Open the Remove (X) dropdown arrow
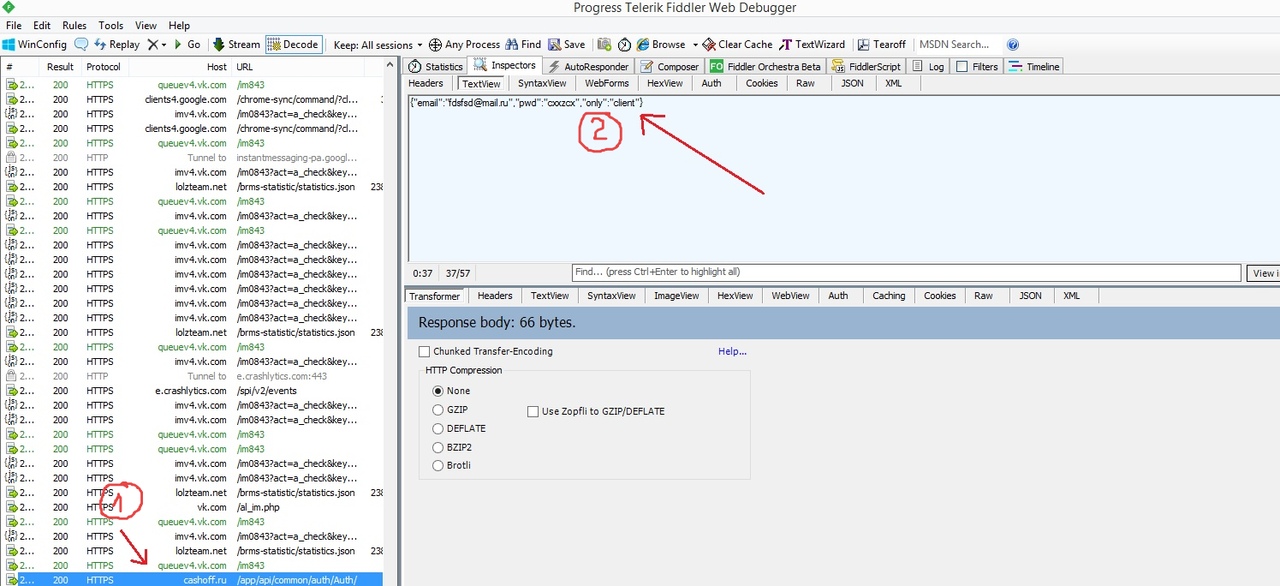The height and width of the screenshot is (586, 1280). coord(163,45)
